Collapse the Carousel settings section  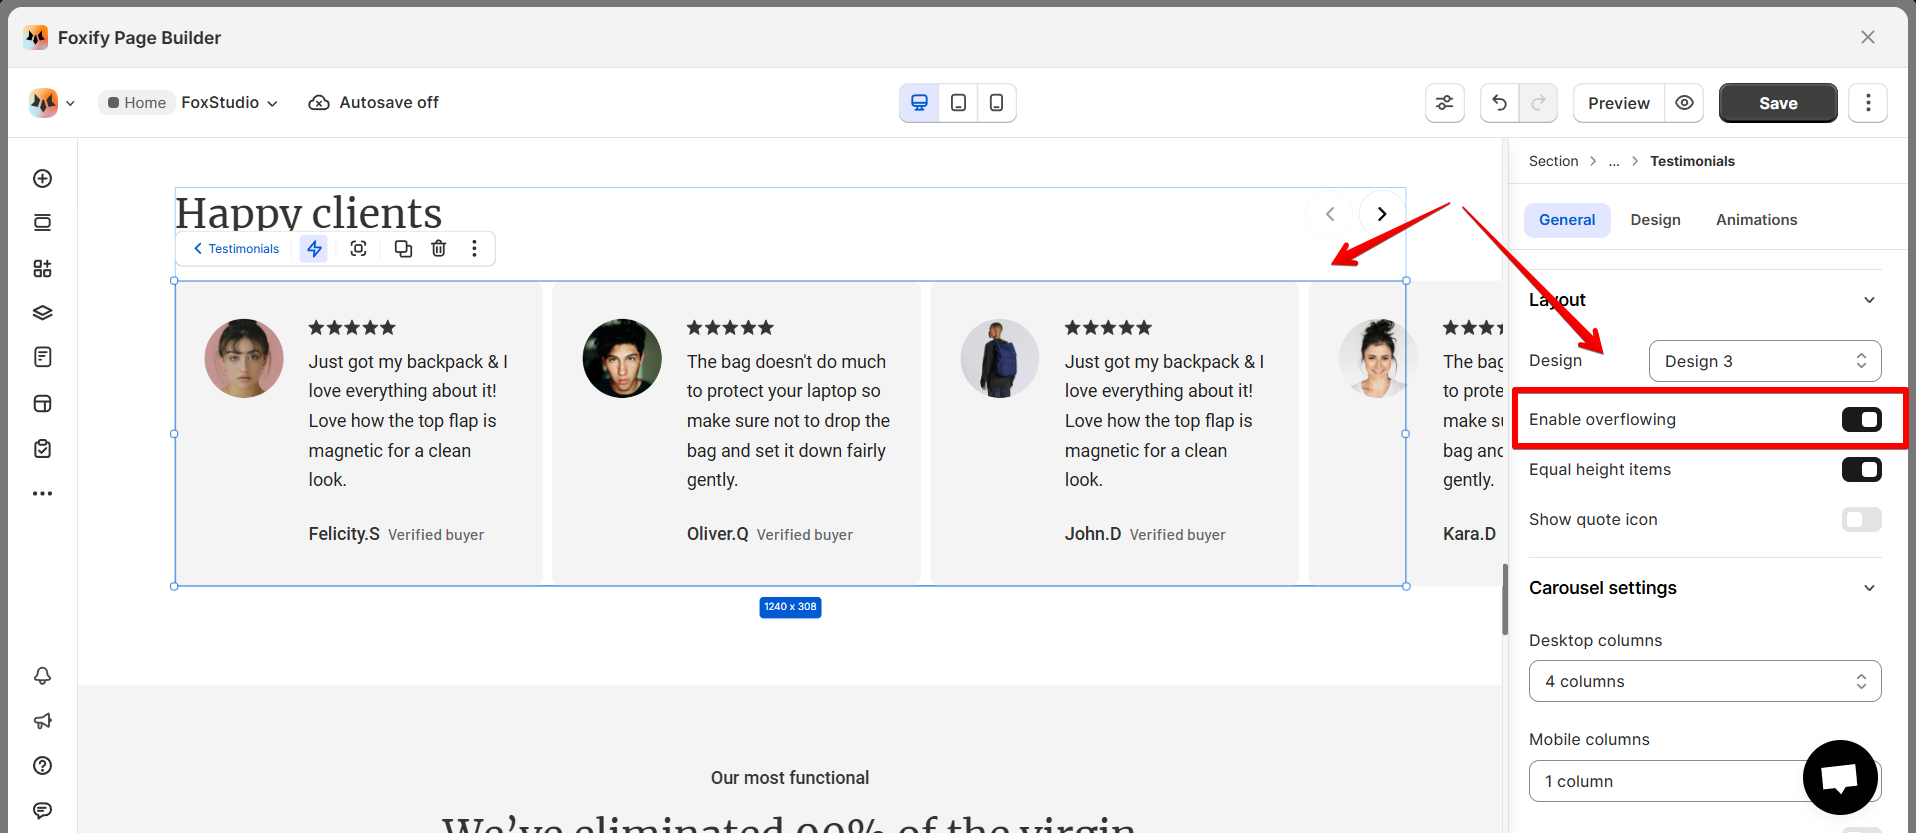click(x=1869, y=588)
